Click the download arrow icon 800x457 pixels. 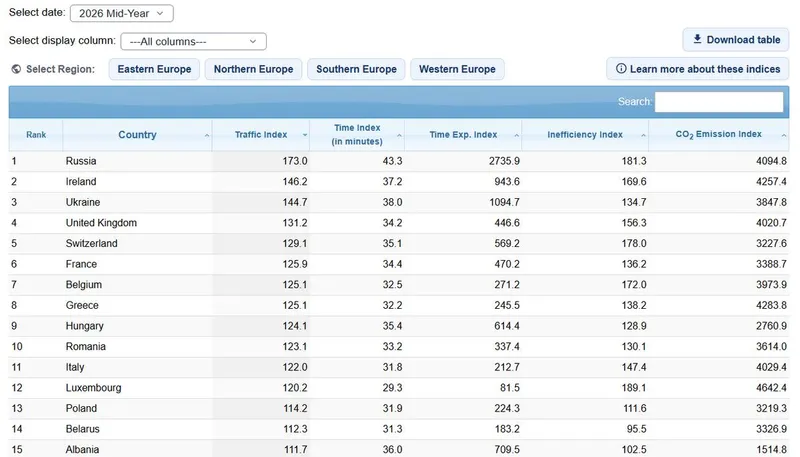pyautogui.click(x=697, y=39)
